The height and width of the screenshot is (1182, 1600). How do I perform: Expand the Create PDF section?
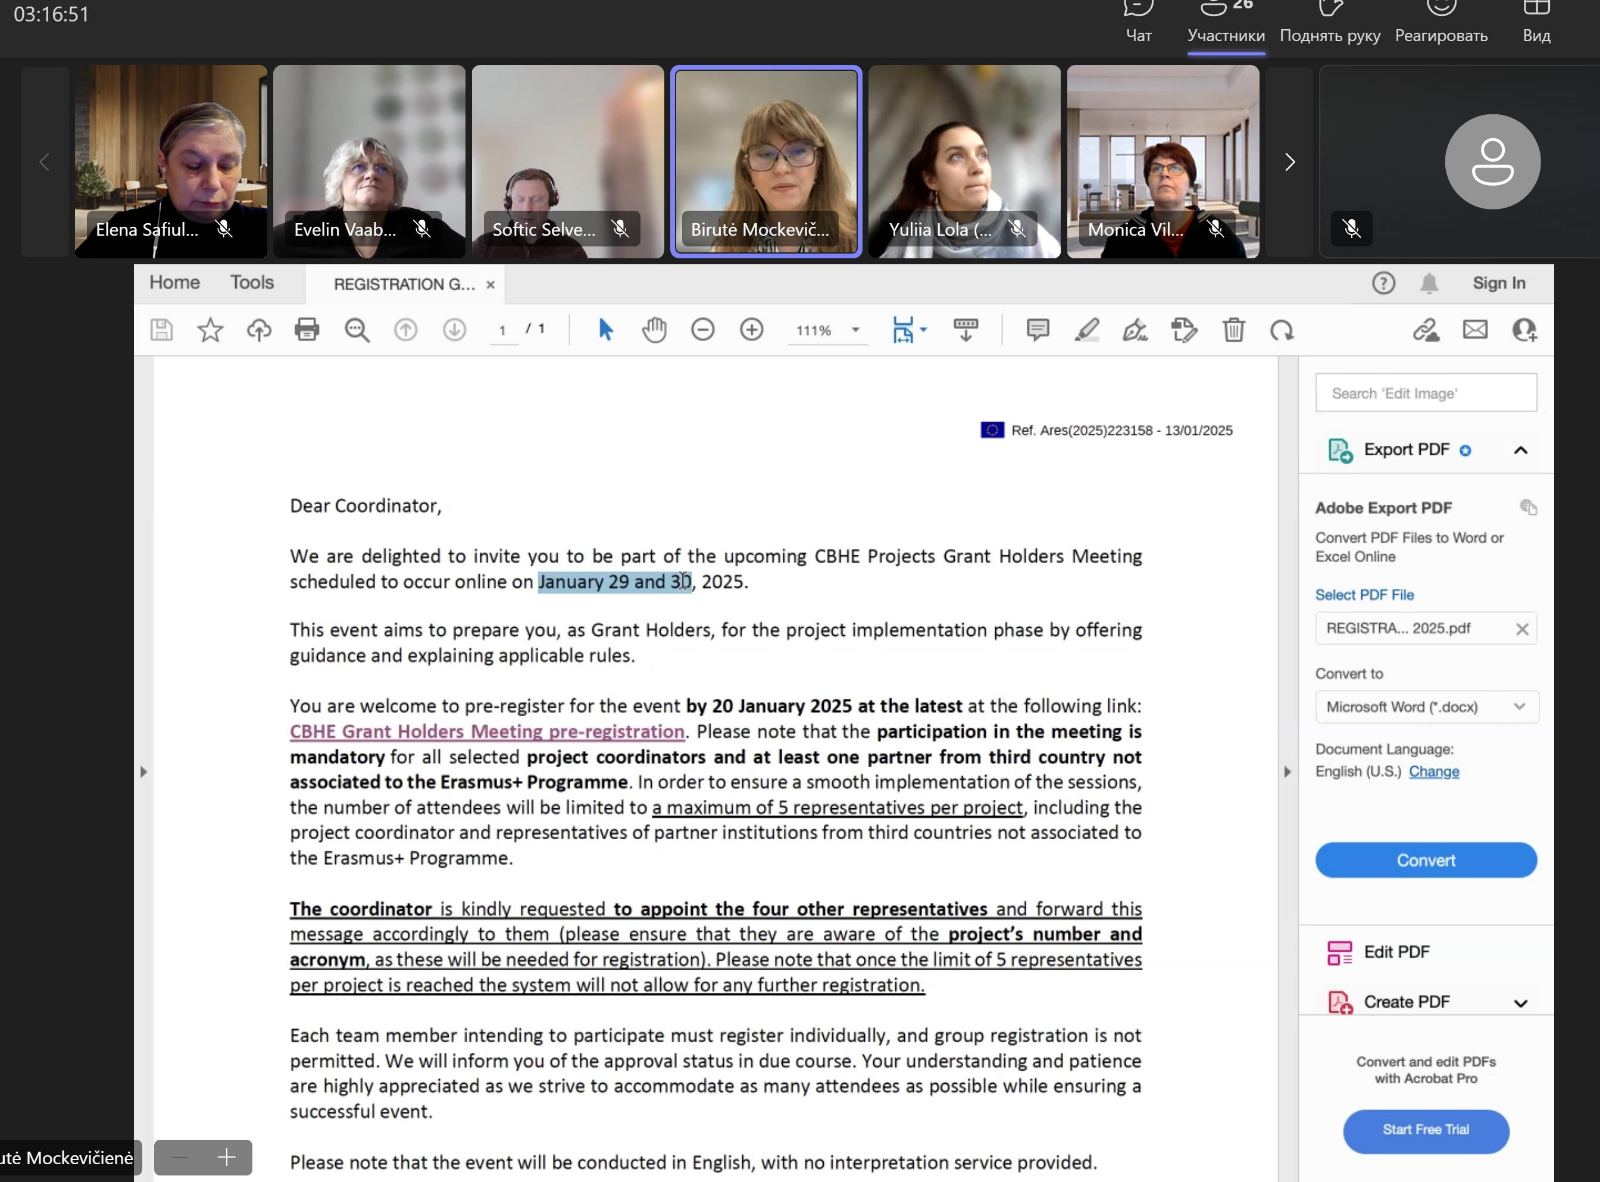point(1520,1003)
